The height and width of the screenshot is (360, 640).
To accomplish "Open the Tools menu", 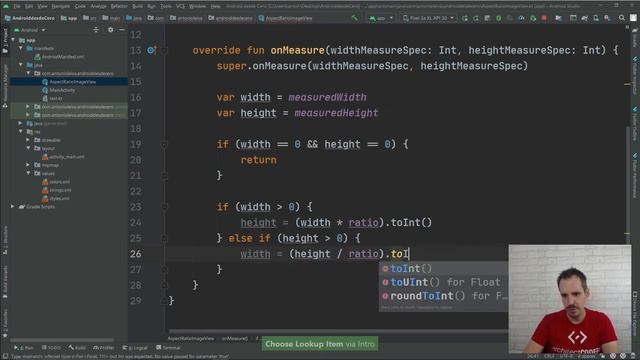I will pyautogui.click(x=166, y=6).
